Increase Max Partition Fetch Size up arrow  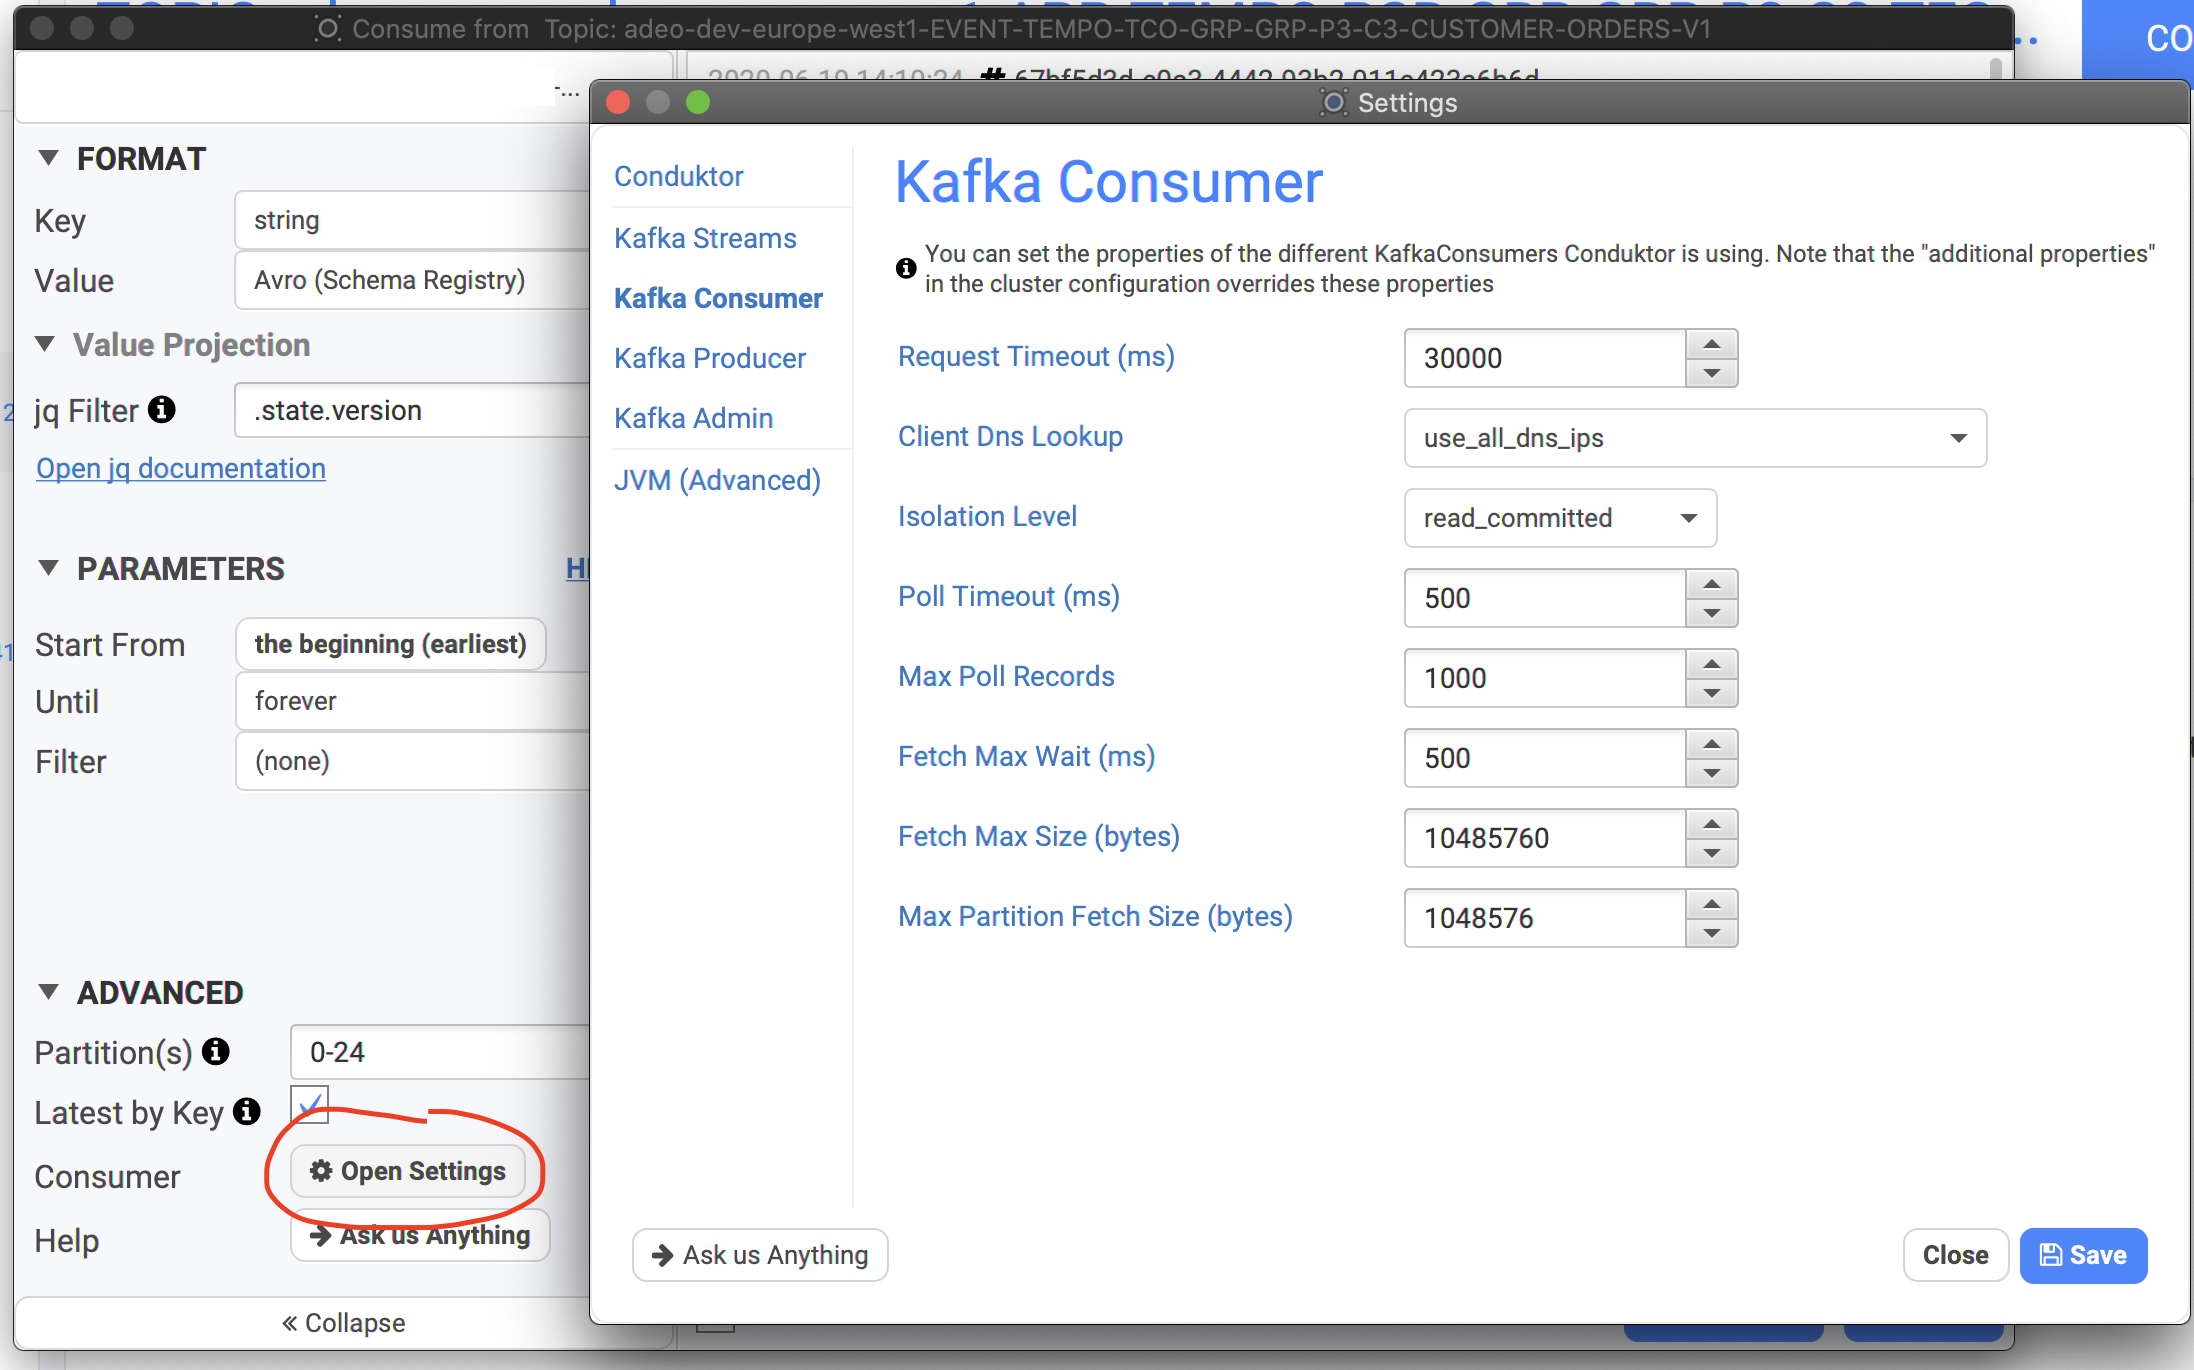point(1712,904)
